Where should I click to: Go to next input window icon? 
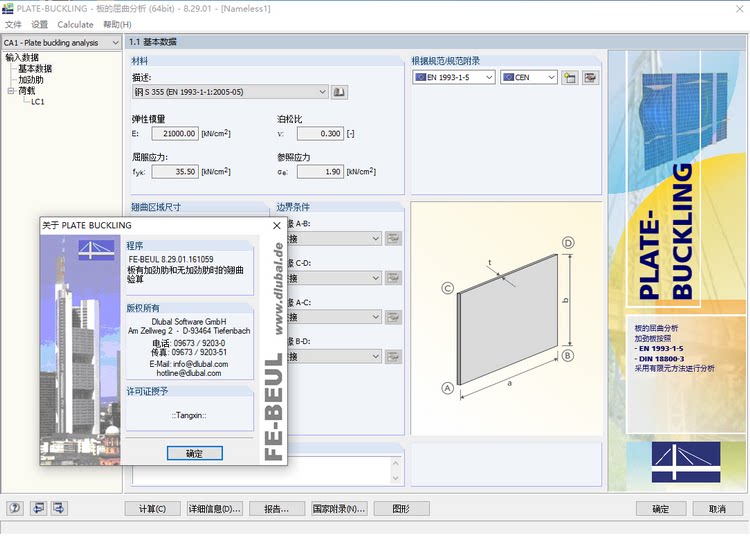tap(59, 508)
